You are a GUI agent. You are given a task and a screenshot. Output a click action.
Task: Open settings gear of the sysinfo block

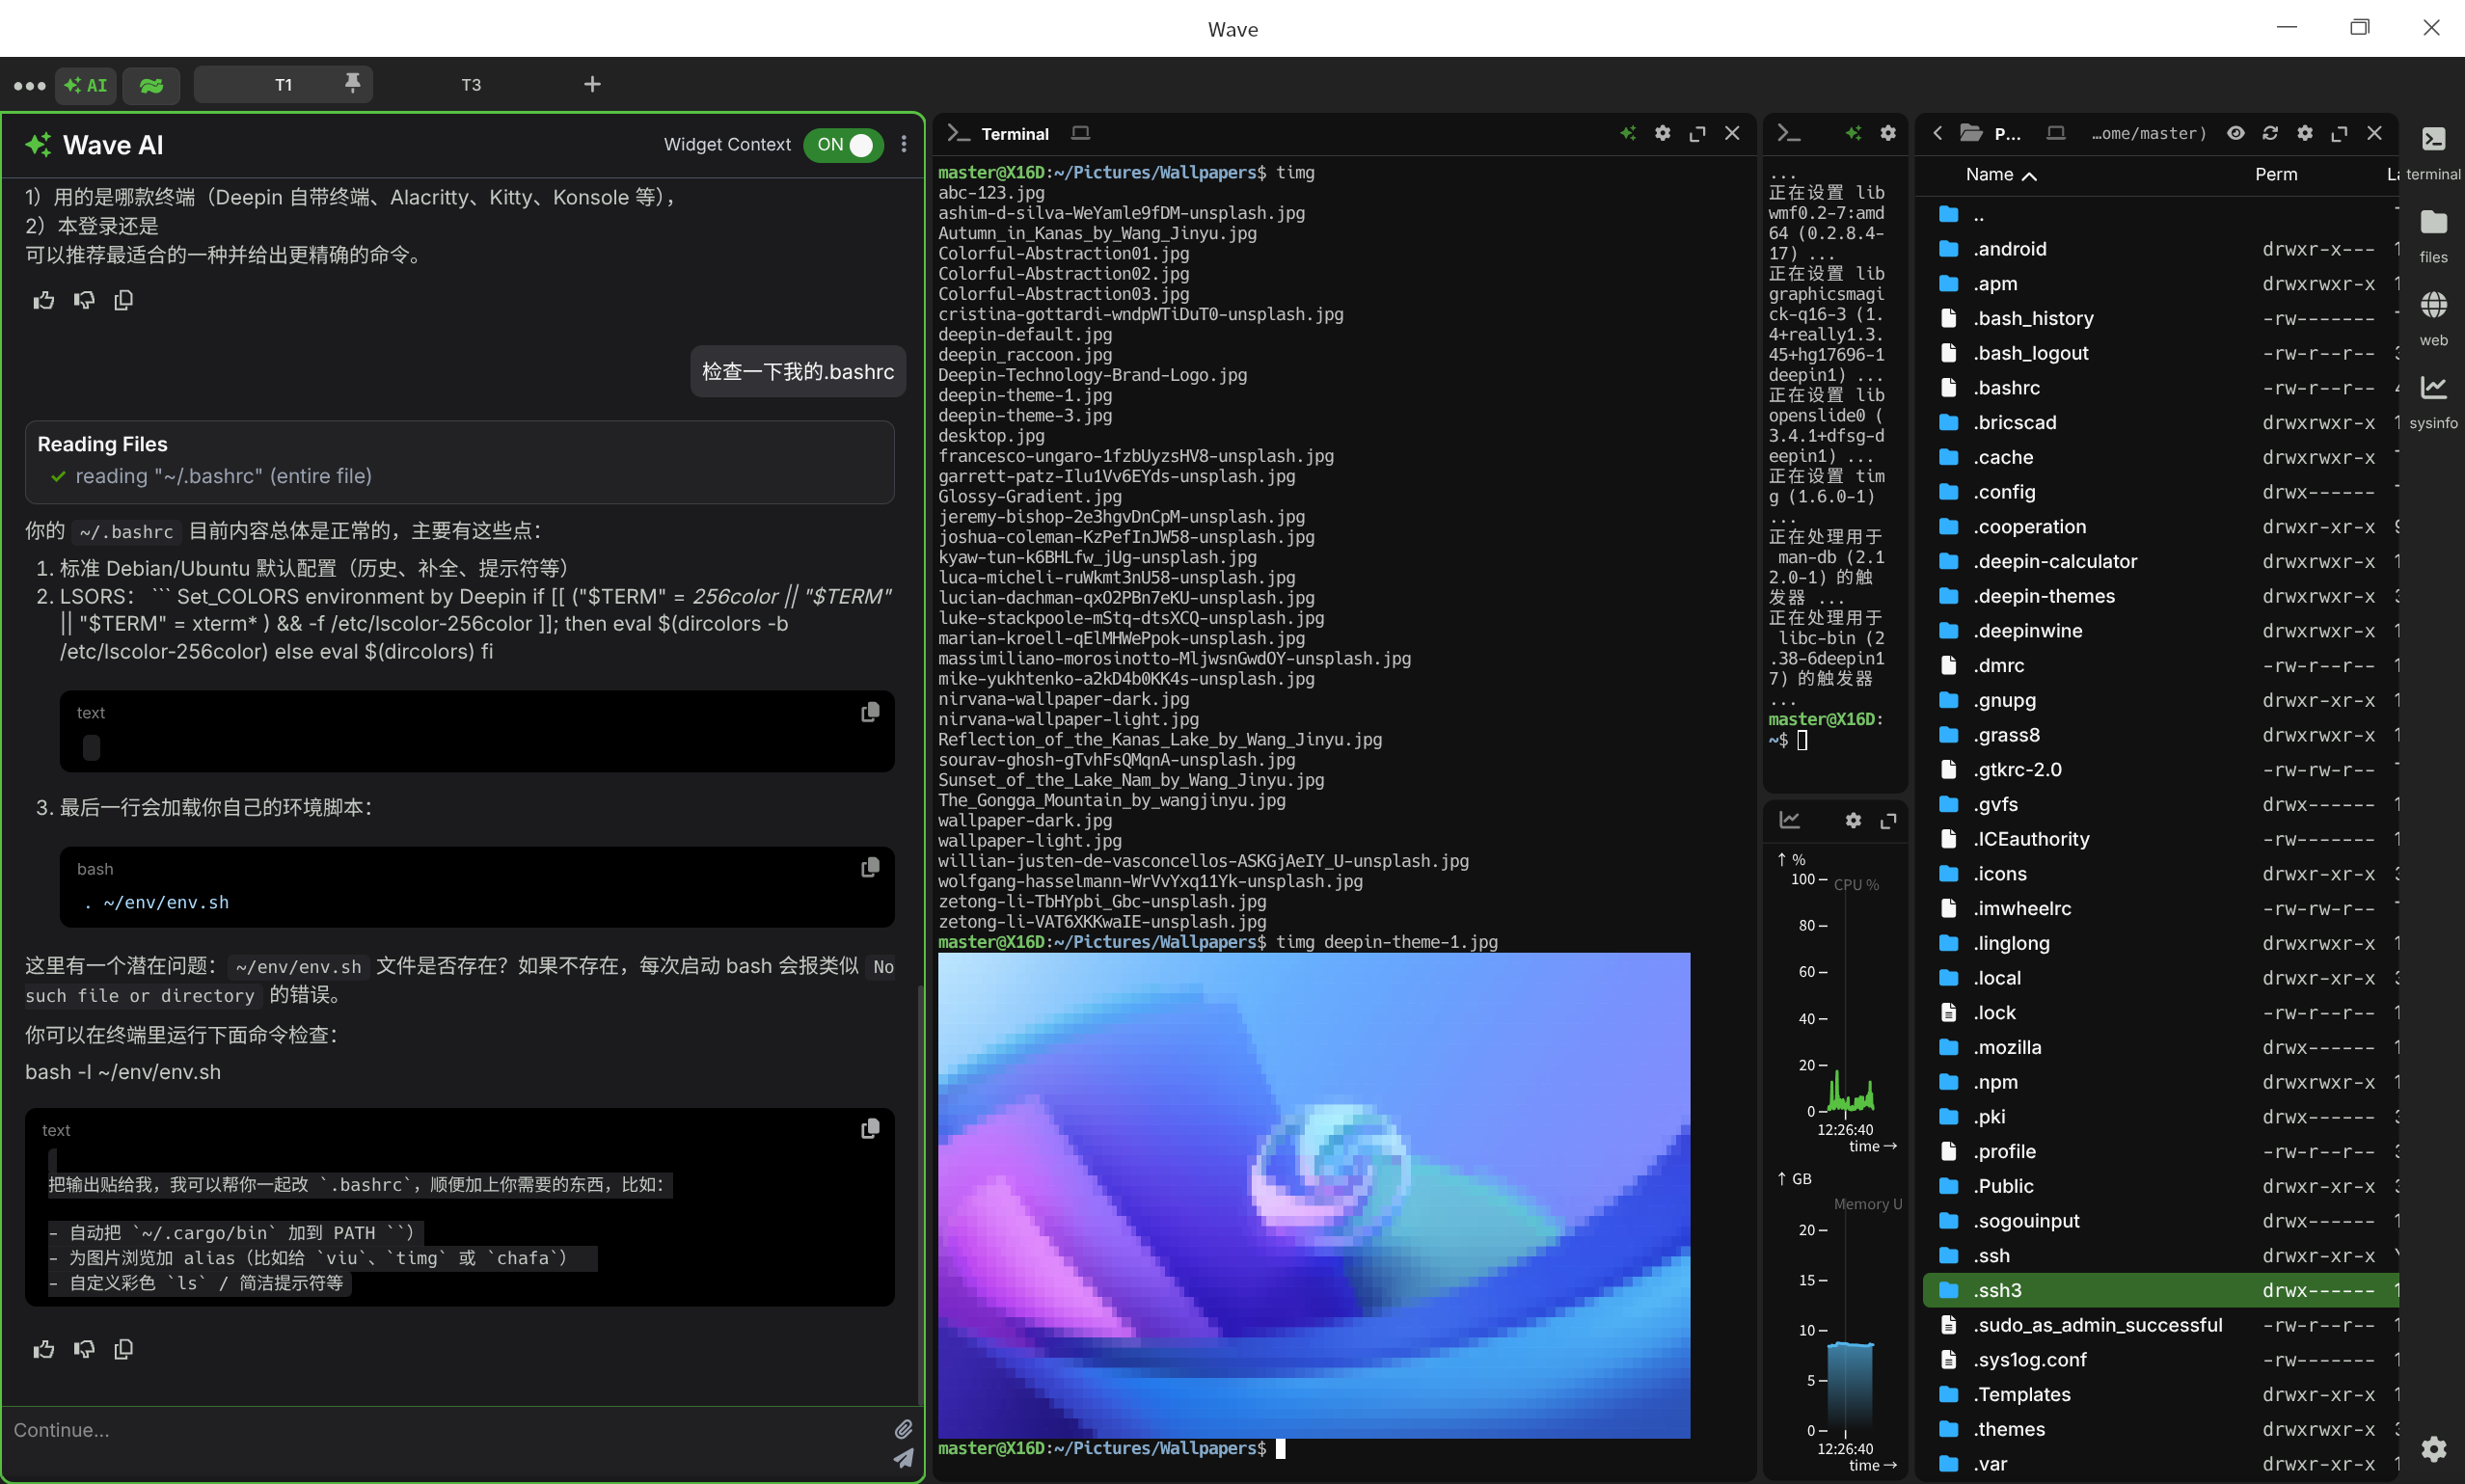click(x=1853, y=820)
